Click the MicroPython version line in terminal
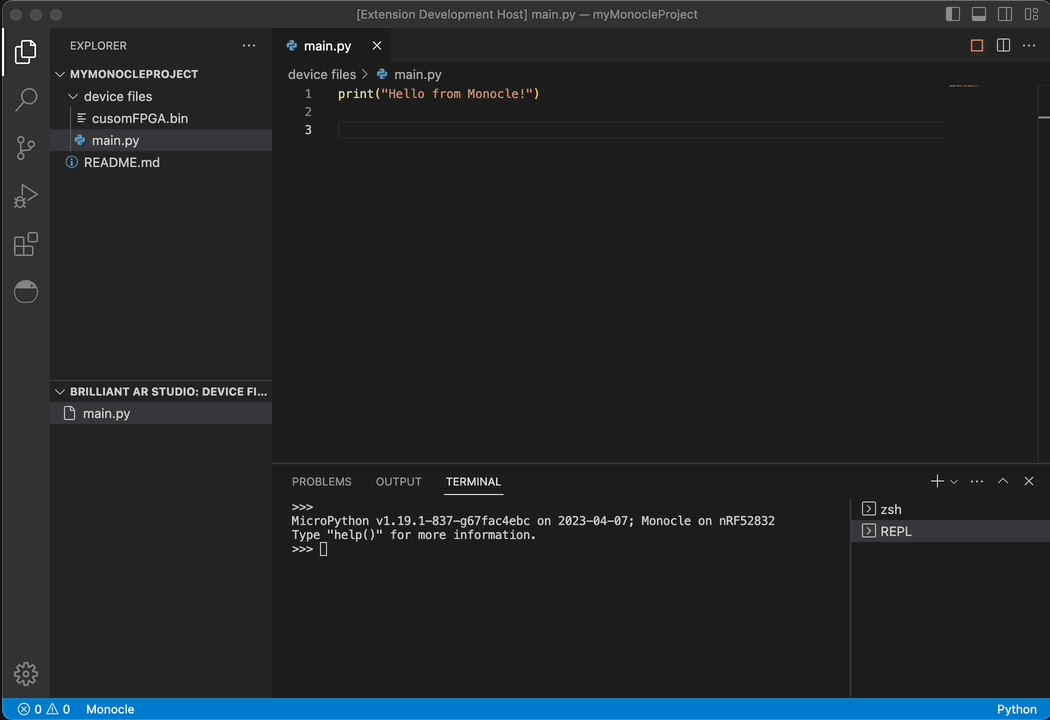The width and height of the screenshot is (1050, 720). coord(533,520)
